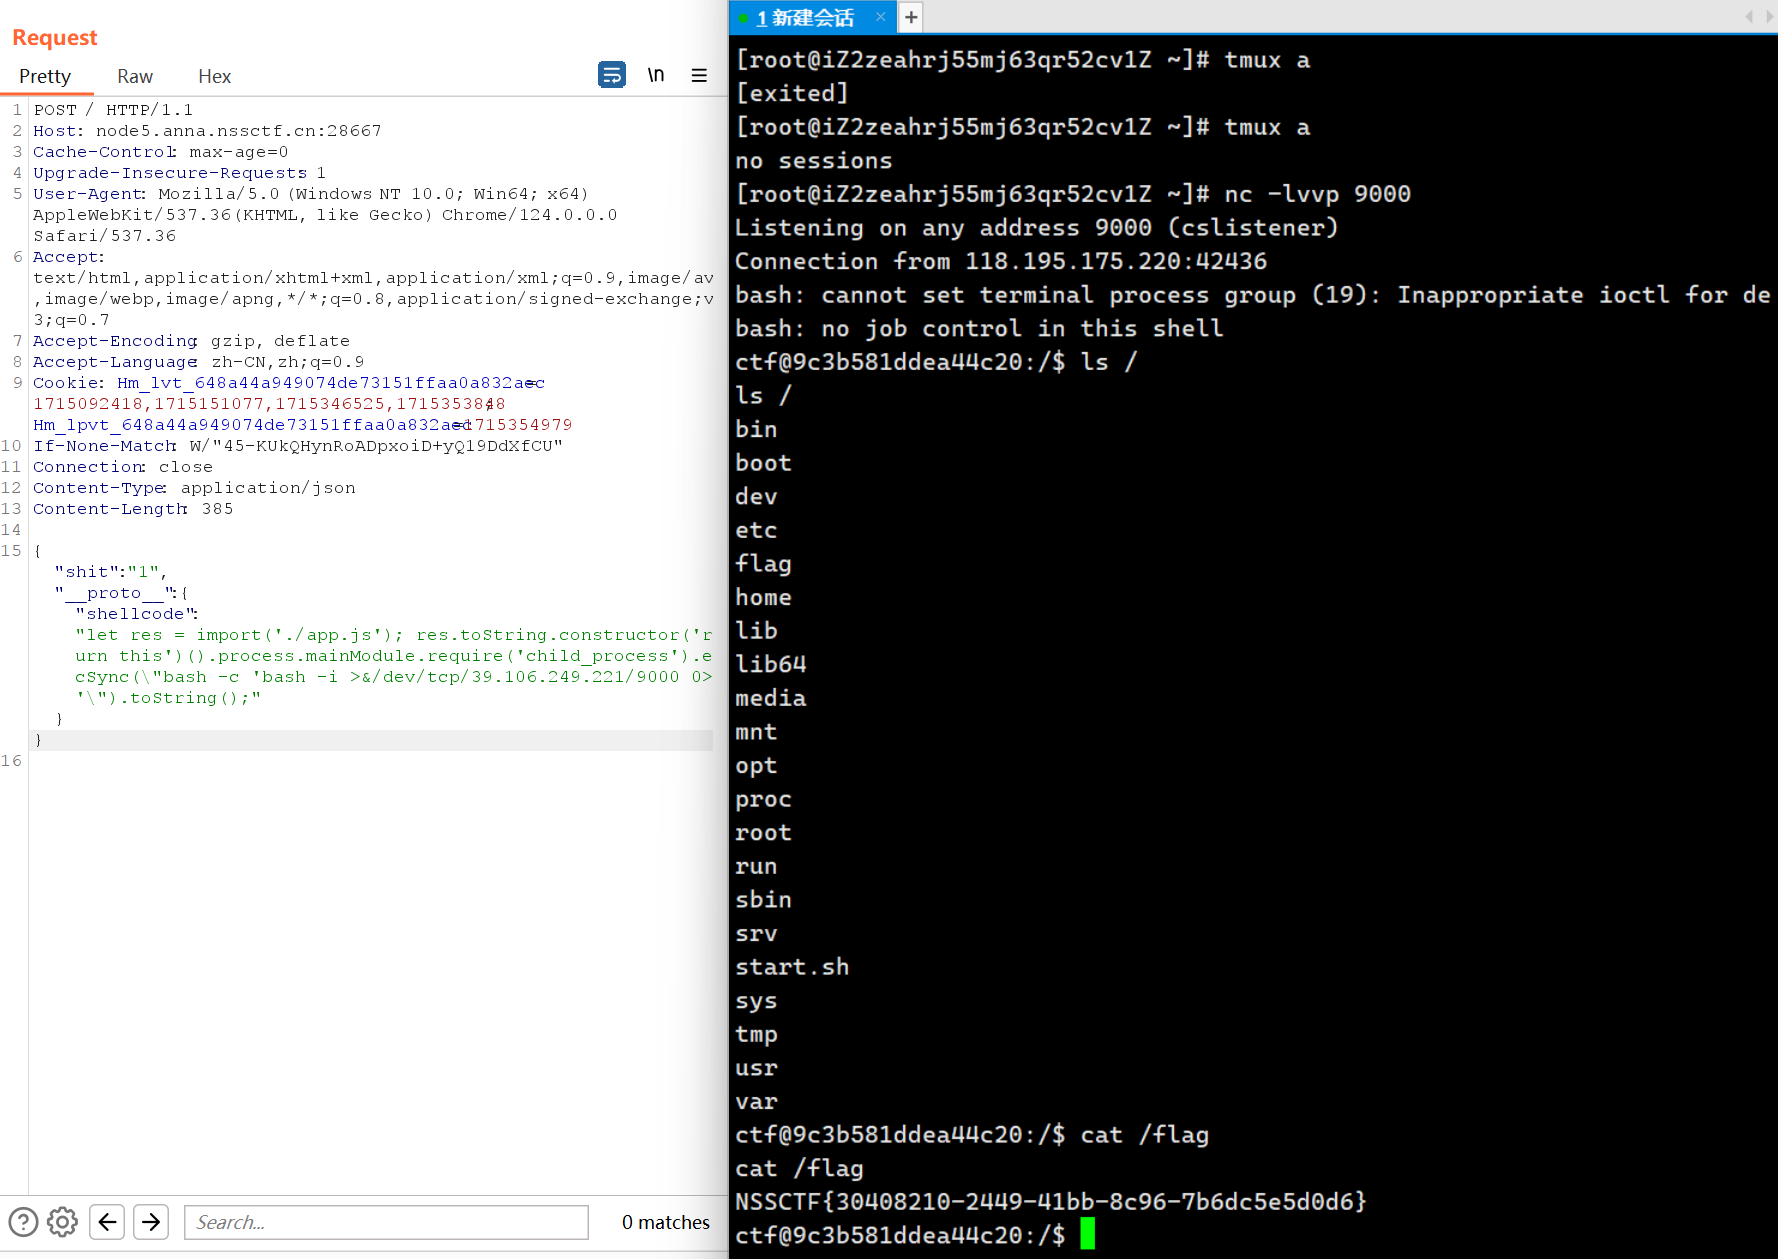Click the Host header line
The height and width of the screenshot is (1259, 1778).
207,131
